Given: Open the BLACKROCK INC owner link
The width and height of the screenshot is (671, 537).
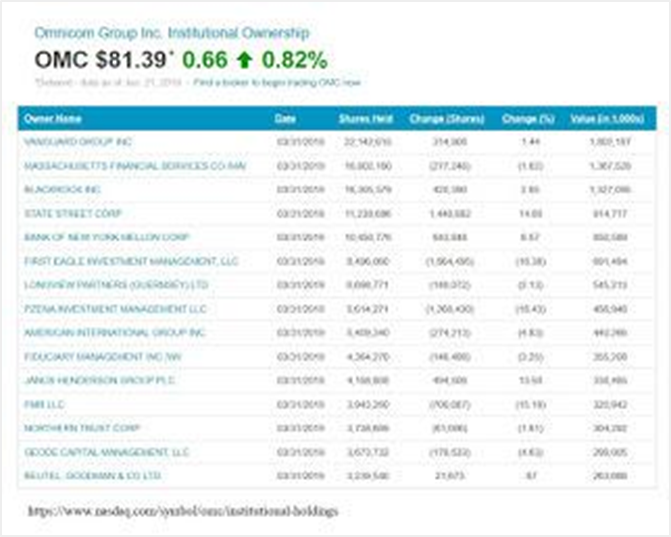Looking at the screenshot, I should click(x=62, y=189).
